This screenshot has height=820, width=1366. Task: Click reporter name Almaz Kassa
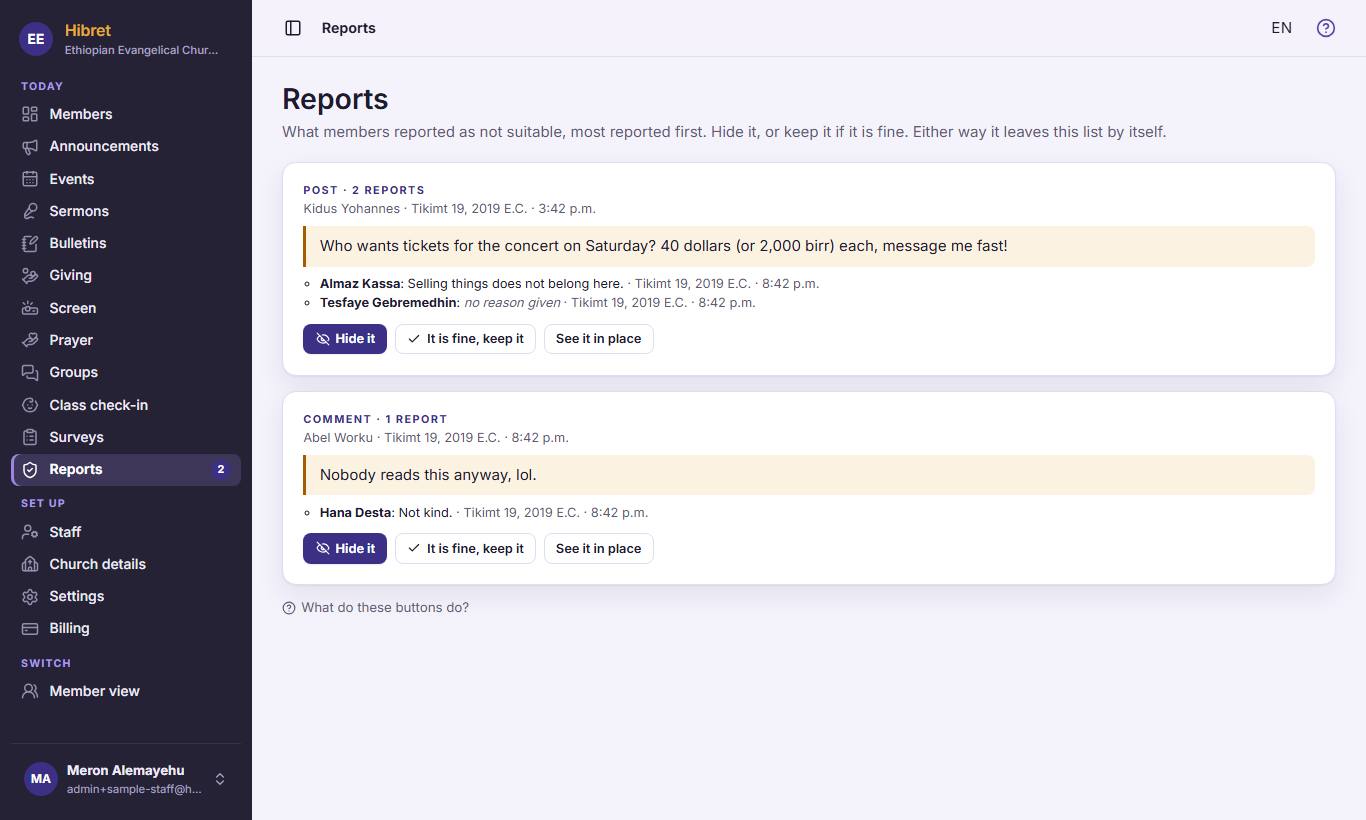click(x=360, y=283)
